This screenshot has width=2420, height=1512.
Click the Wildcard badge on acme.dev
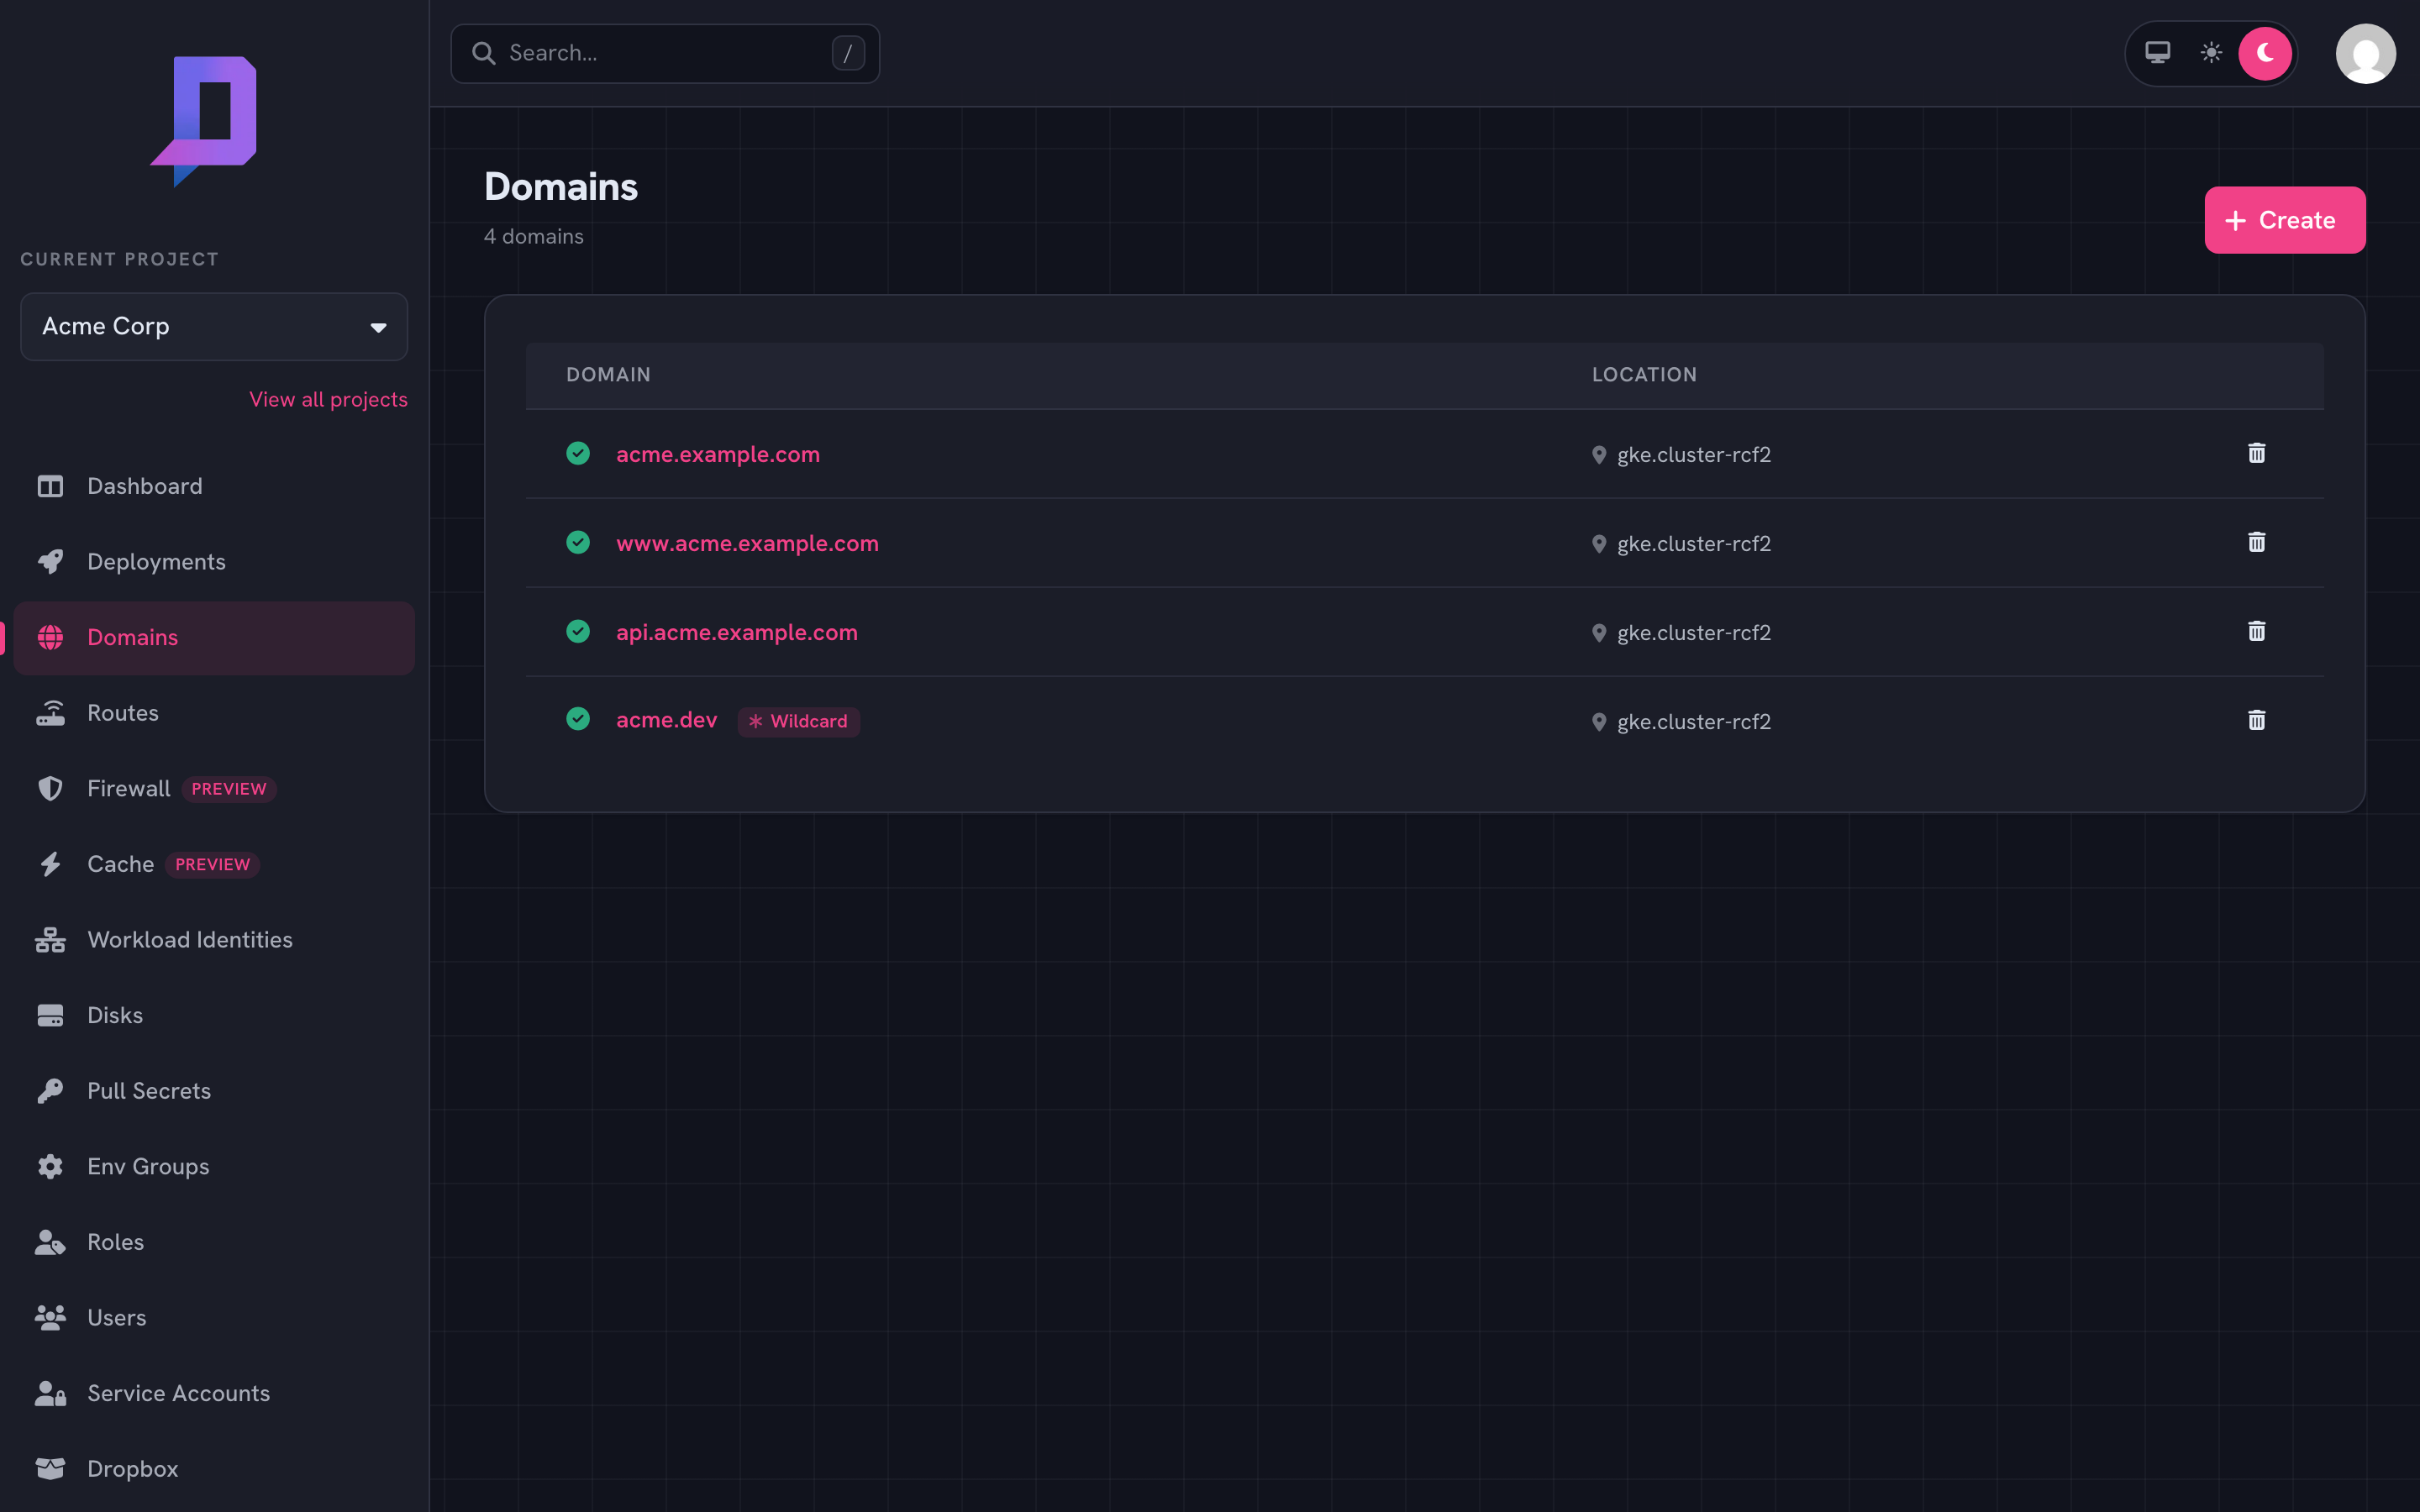pyautogui.click(x=798, y=721)
